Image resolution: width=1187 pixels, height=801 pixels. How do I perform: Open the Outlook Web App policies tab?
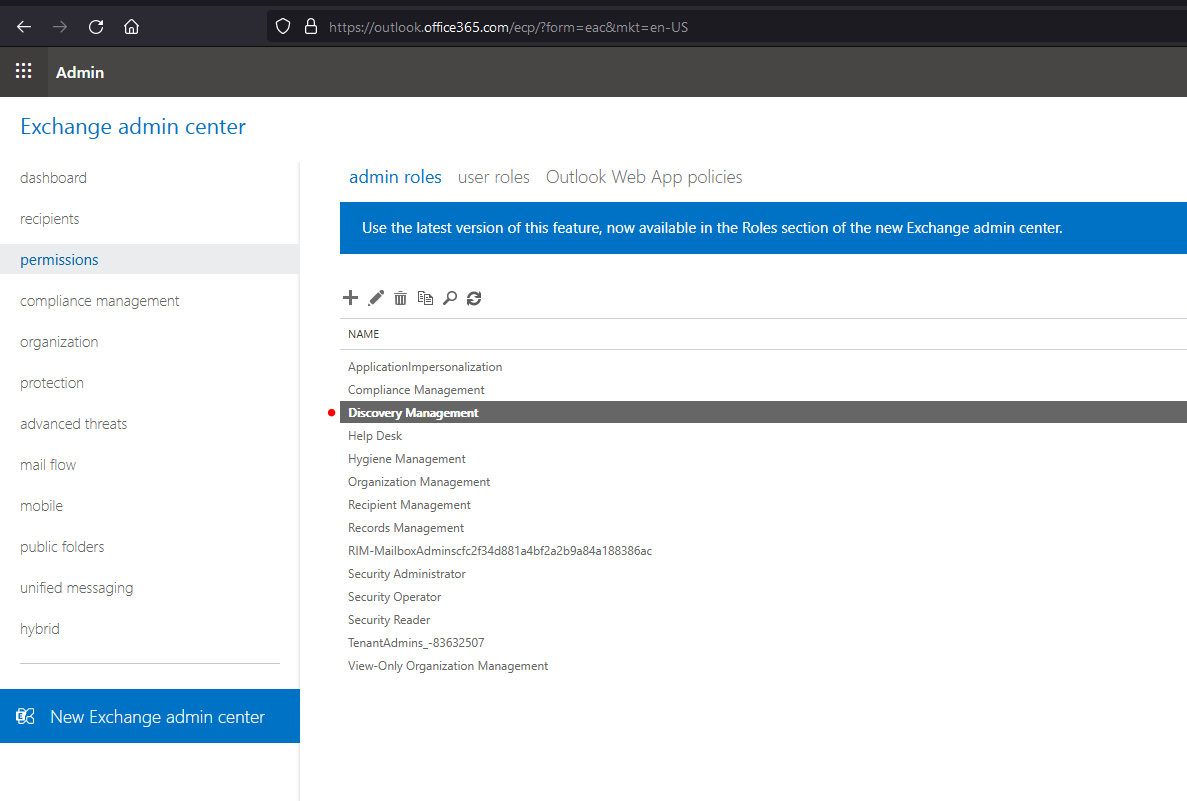(x=643, y=176)
